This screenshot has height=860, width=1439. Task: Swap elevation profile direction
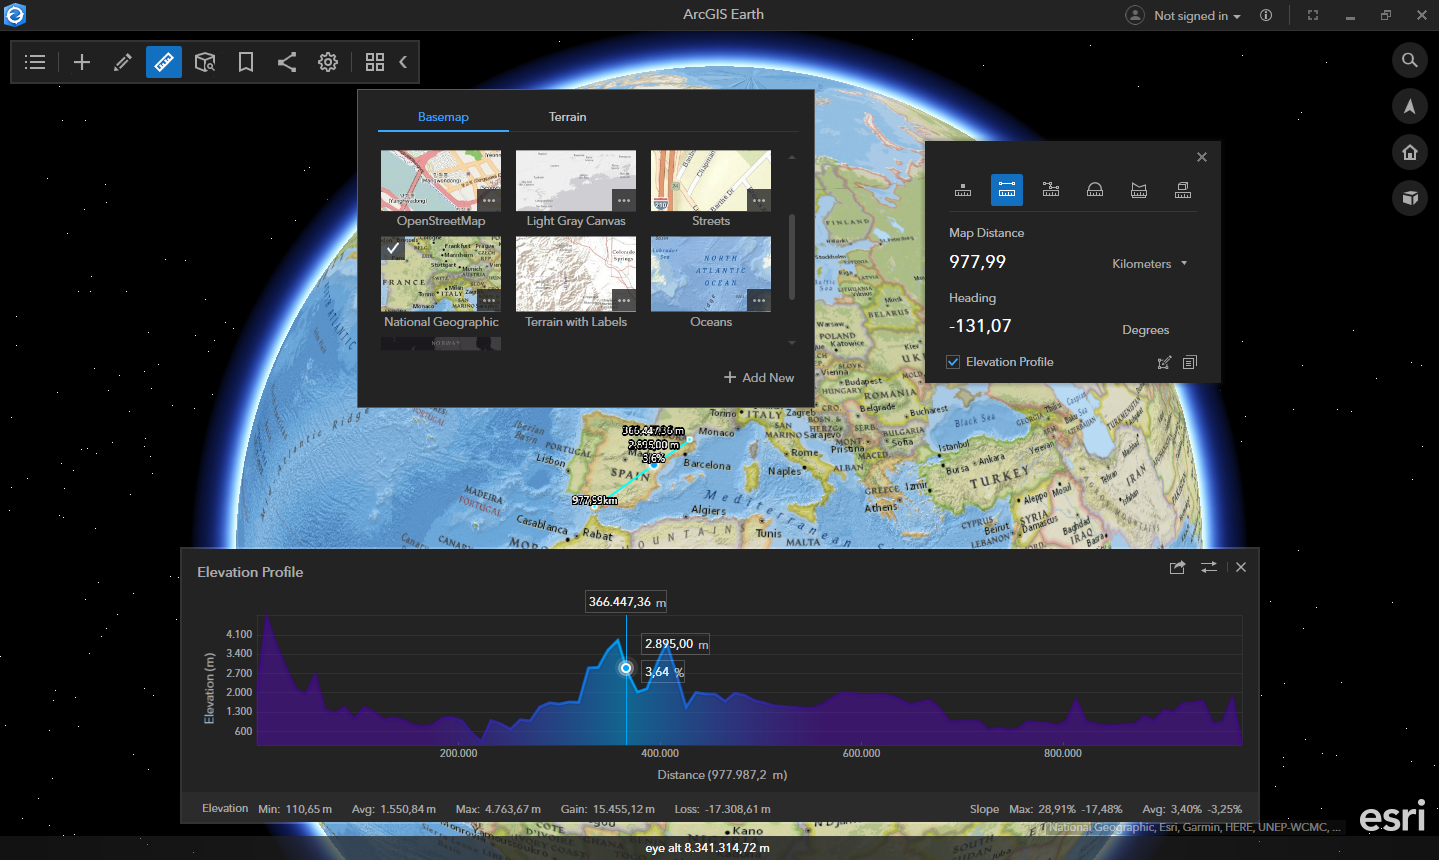click(x=1209, y=567)
